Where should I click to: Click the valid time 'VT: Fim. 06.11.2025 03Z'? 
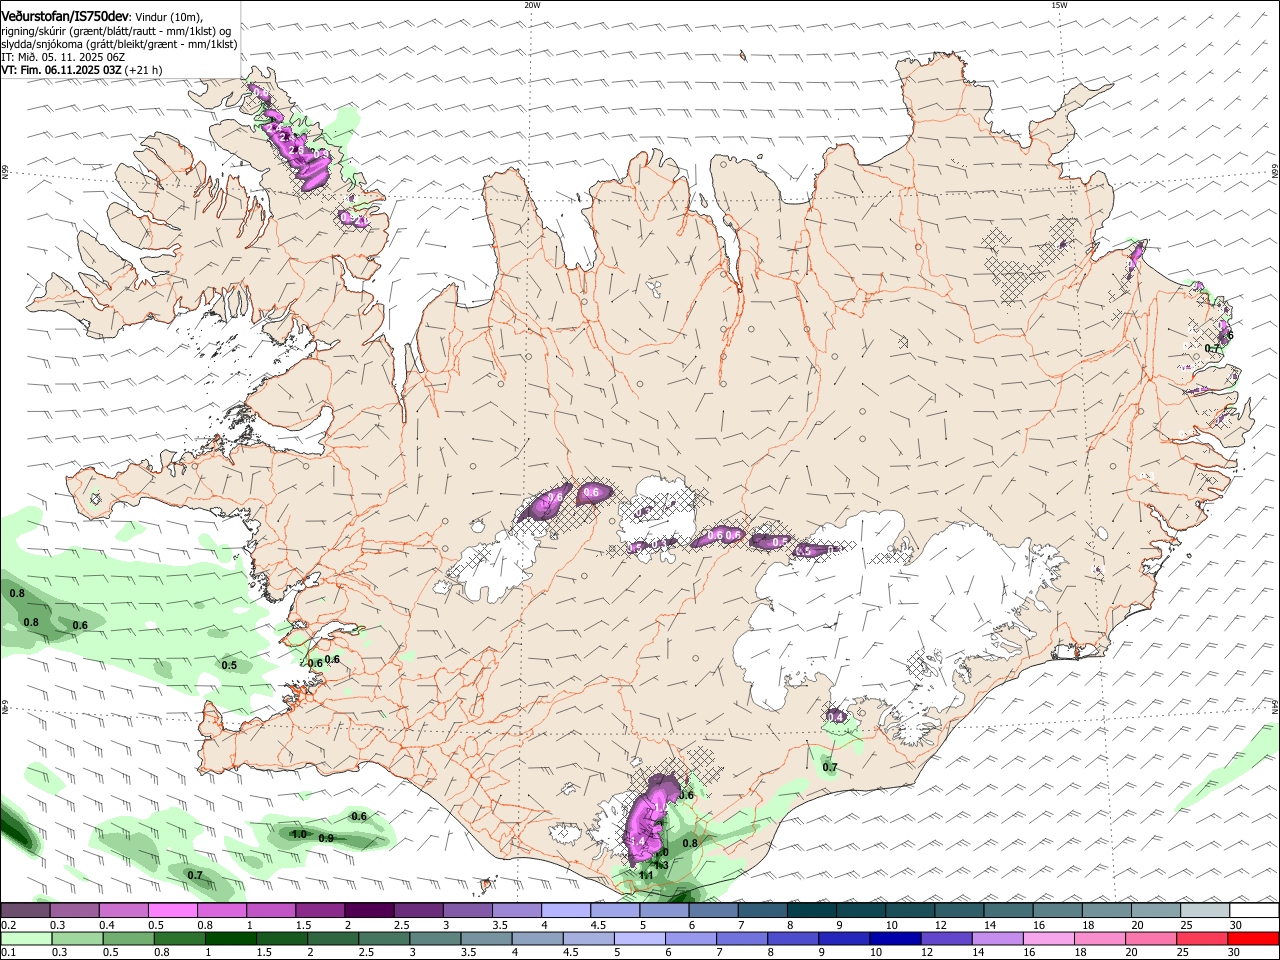[x=61, y=70]
